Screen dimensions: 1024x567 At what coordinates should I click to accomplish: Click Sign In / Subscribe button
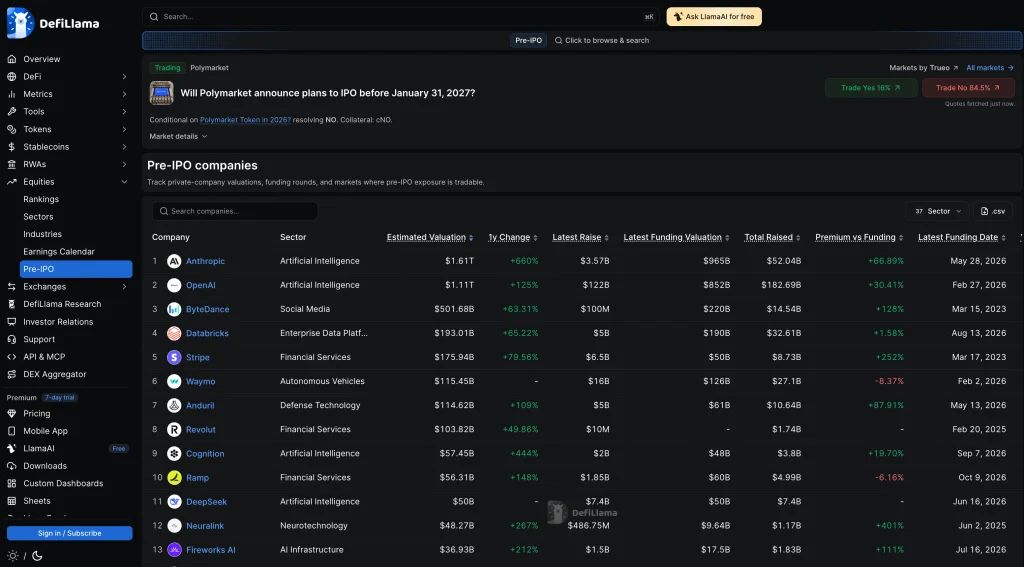click(69, 533)
